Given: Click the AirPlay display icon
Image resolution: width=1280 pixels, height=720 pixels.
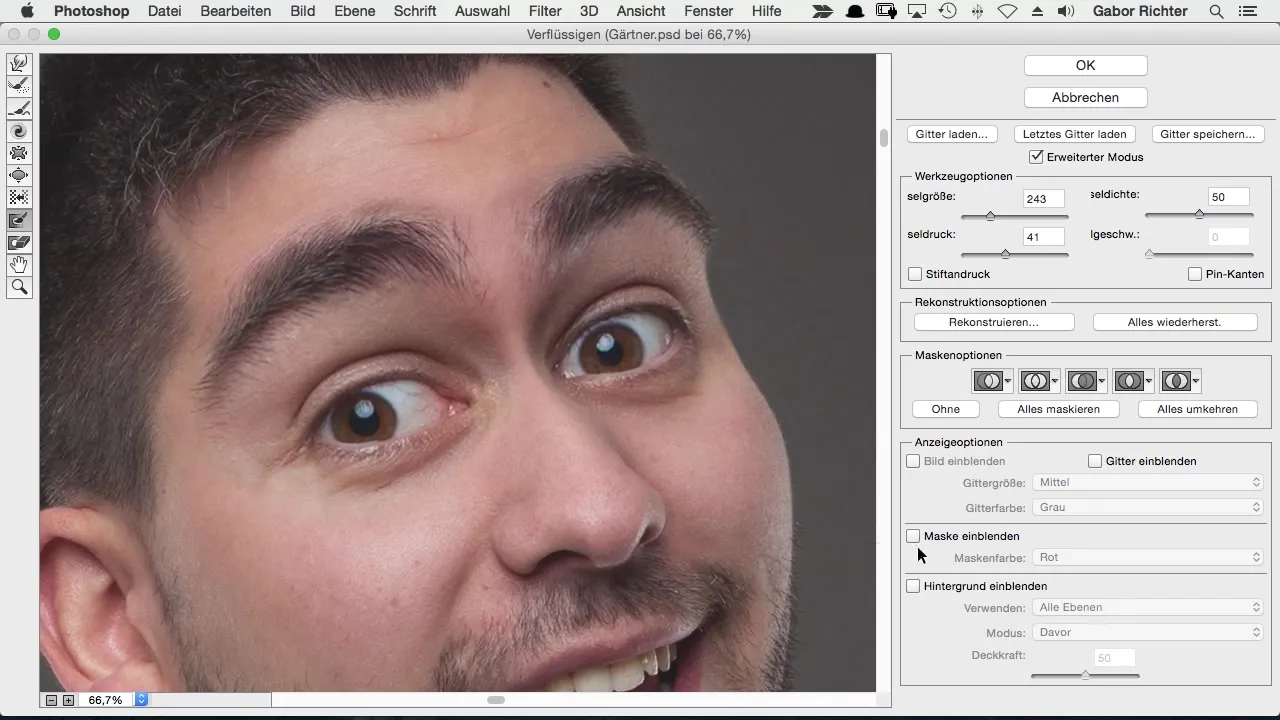Looking at the screenshot, I should [917, 12].
